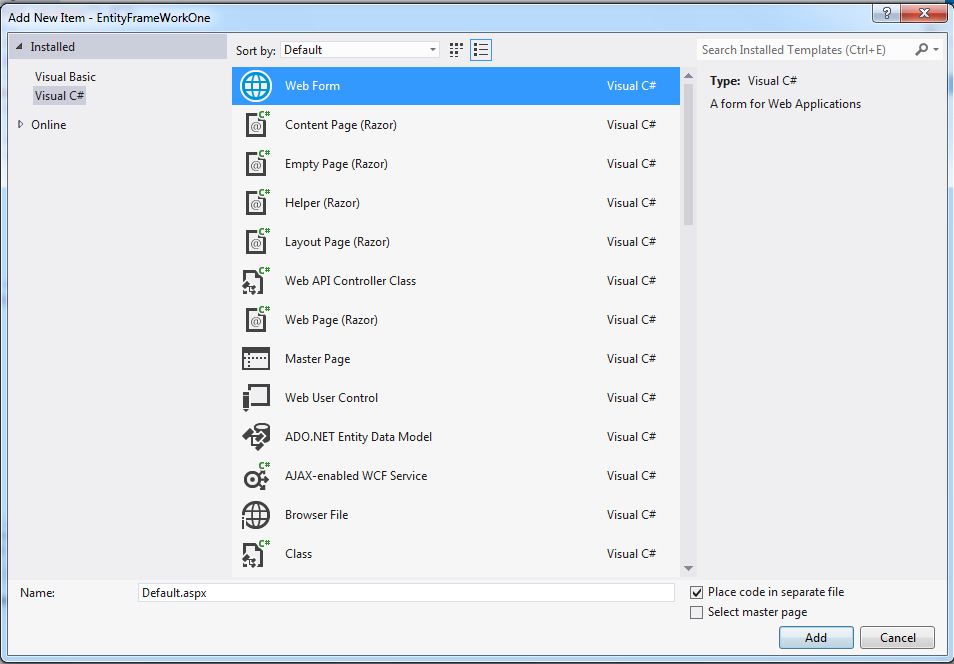Select Empty Page (Razor) template name
The height and width of the screenshot is (664, 954).
pos(336,164)
